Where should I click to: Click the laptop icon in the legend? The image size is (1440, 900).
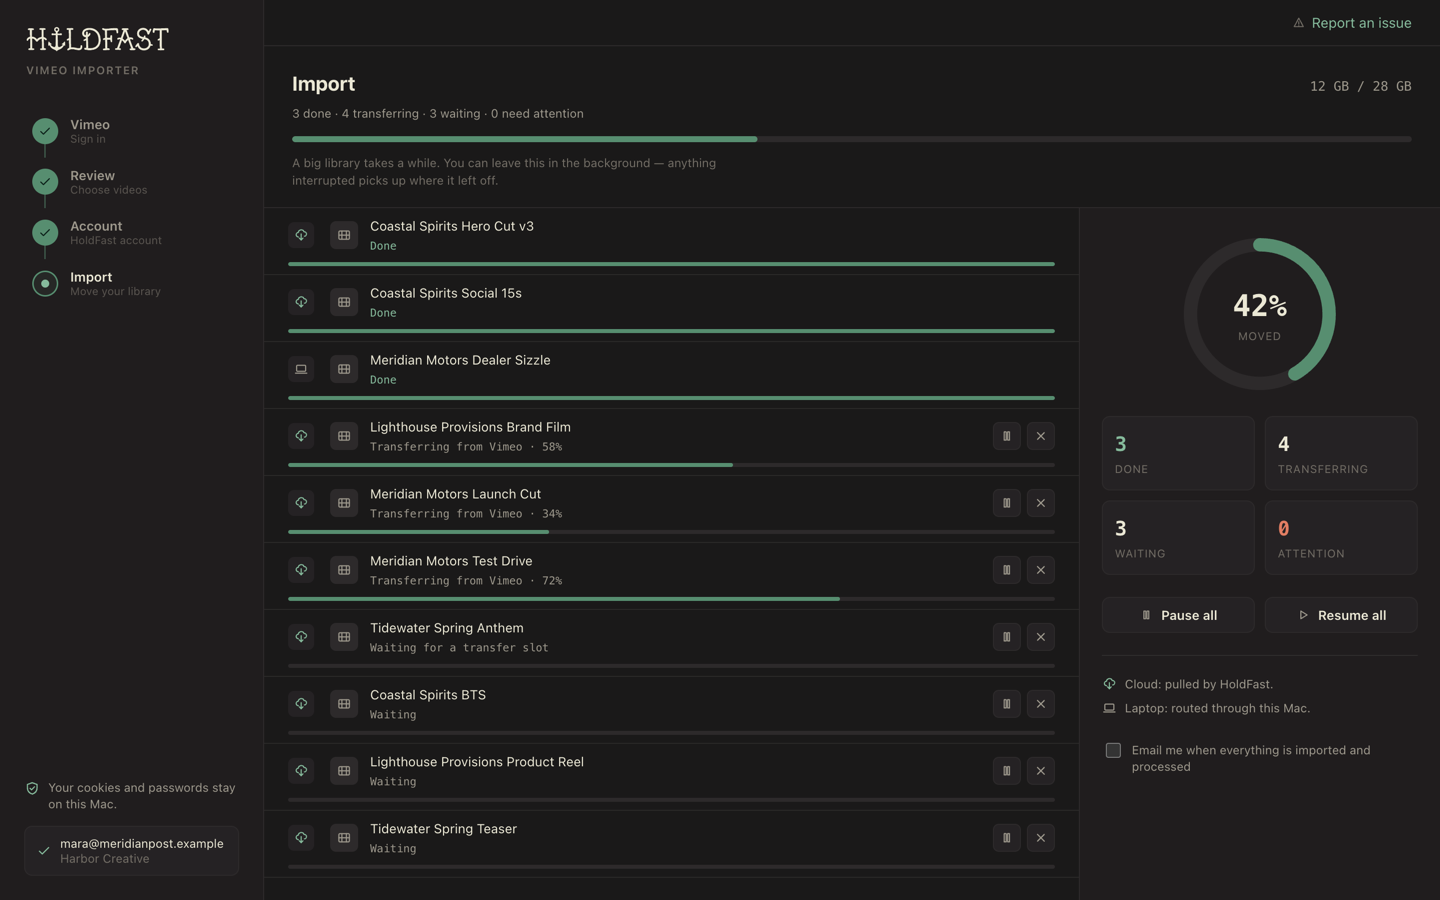1109,708
